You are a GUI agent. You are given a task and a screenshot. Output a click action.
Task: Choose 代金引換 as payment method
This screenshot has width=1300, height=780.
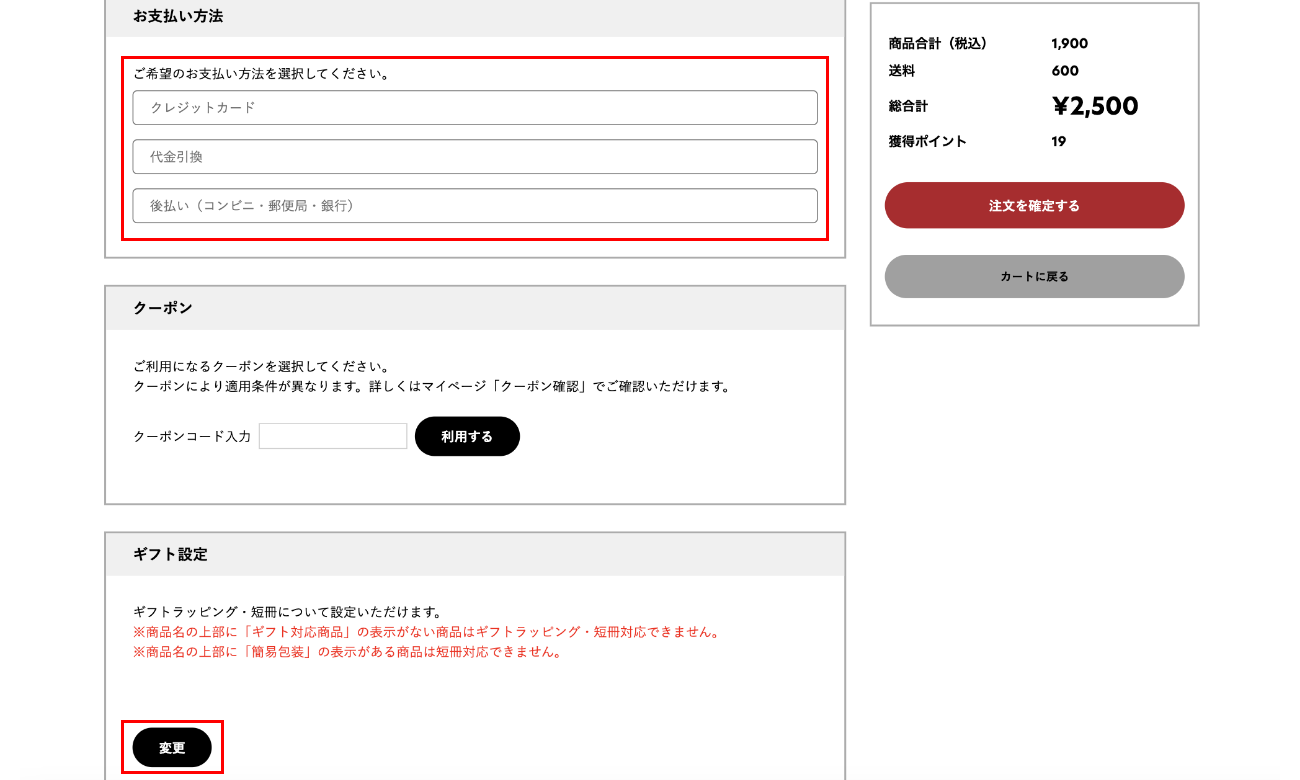(x=474, y=157)
